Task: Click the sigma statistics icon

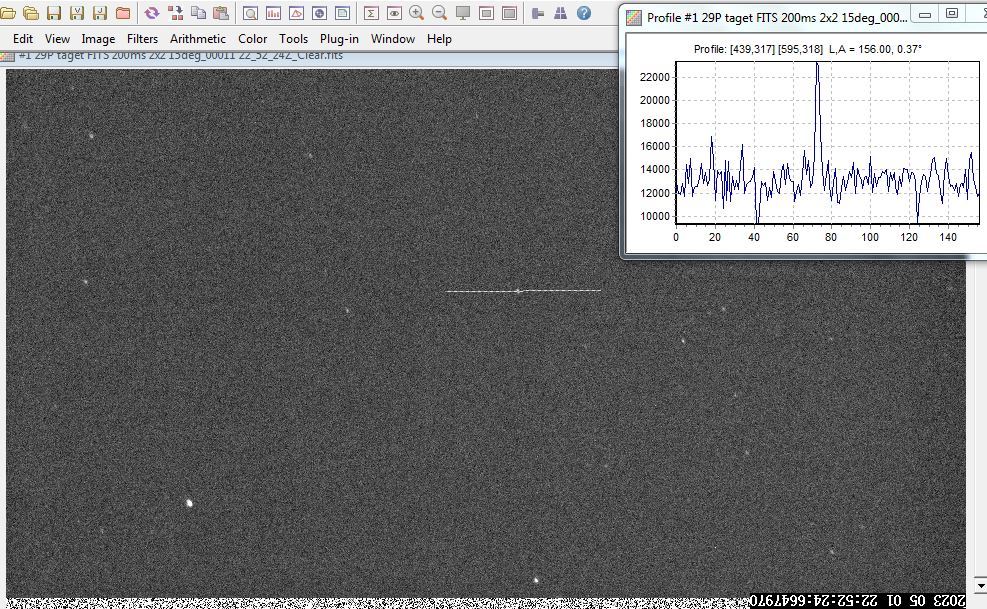Action: click(371, 13)
